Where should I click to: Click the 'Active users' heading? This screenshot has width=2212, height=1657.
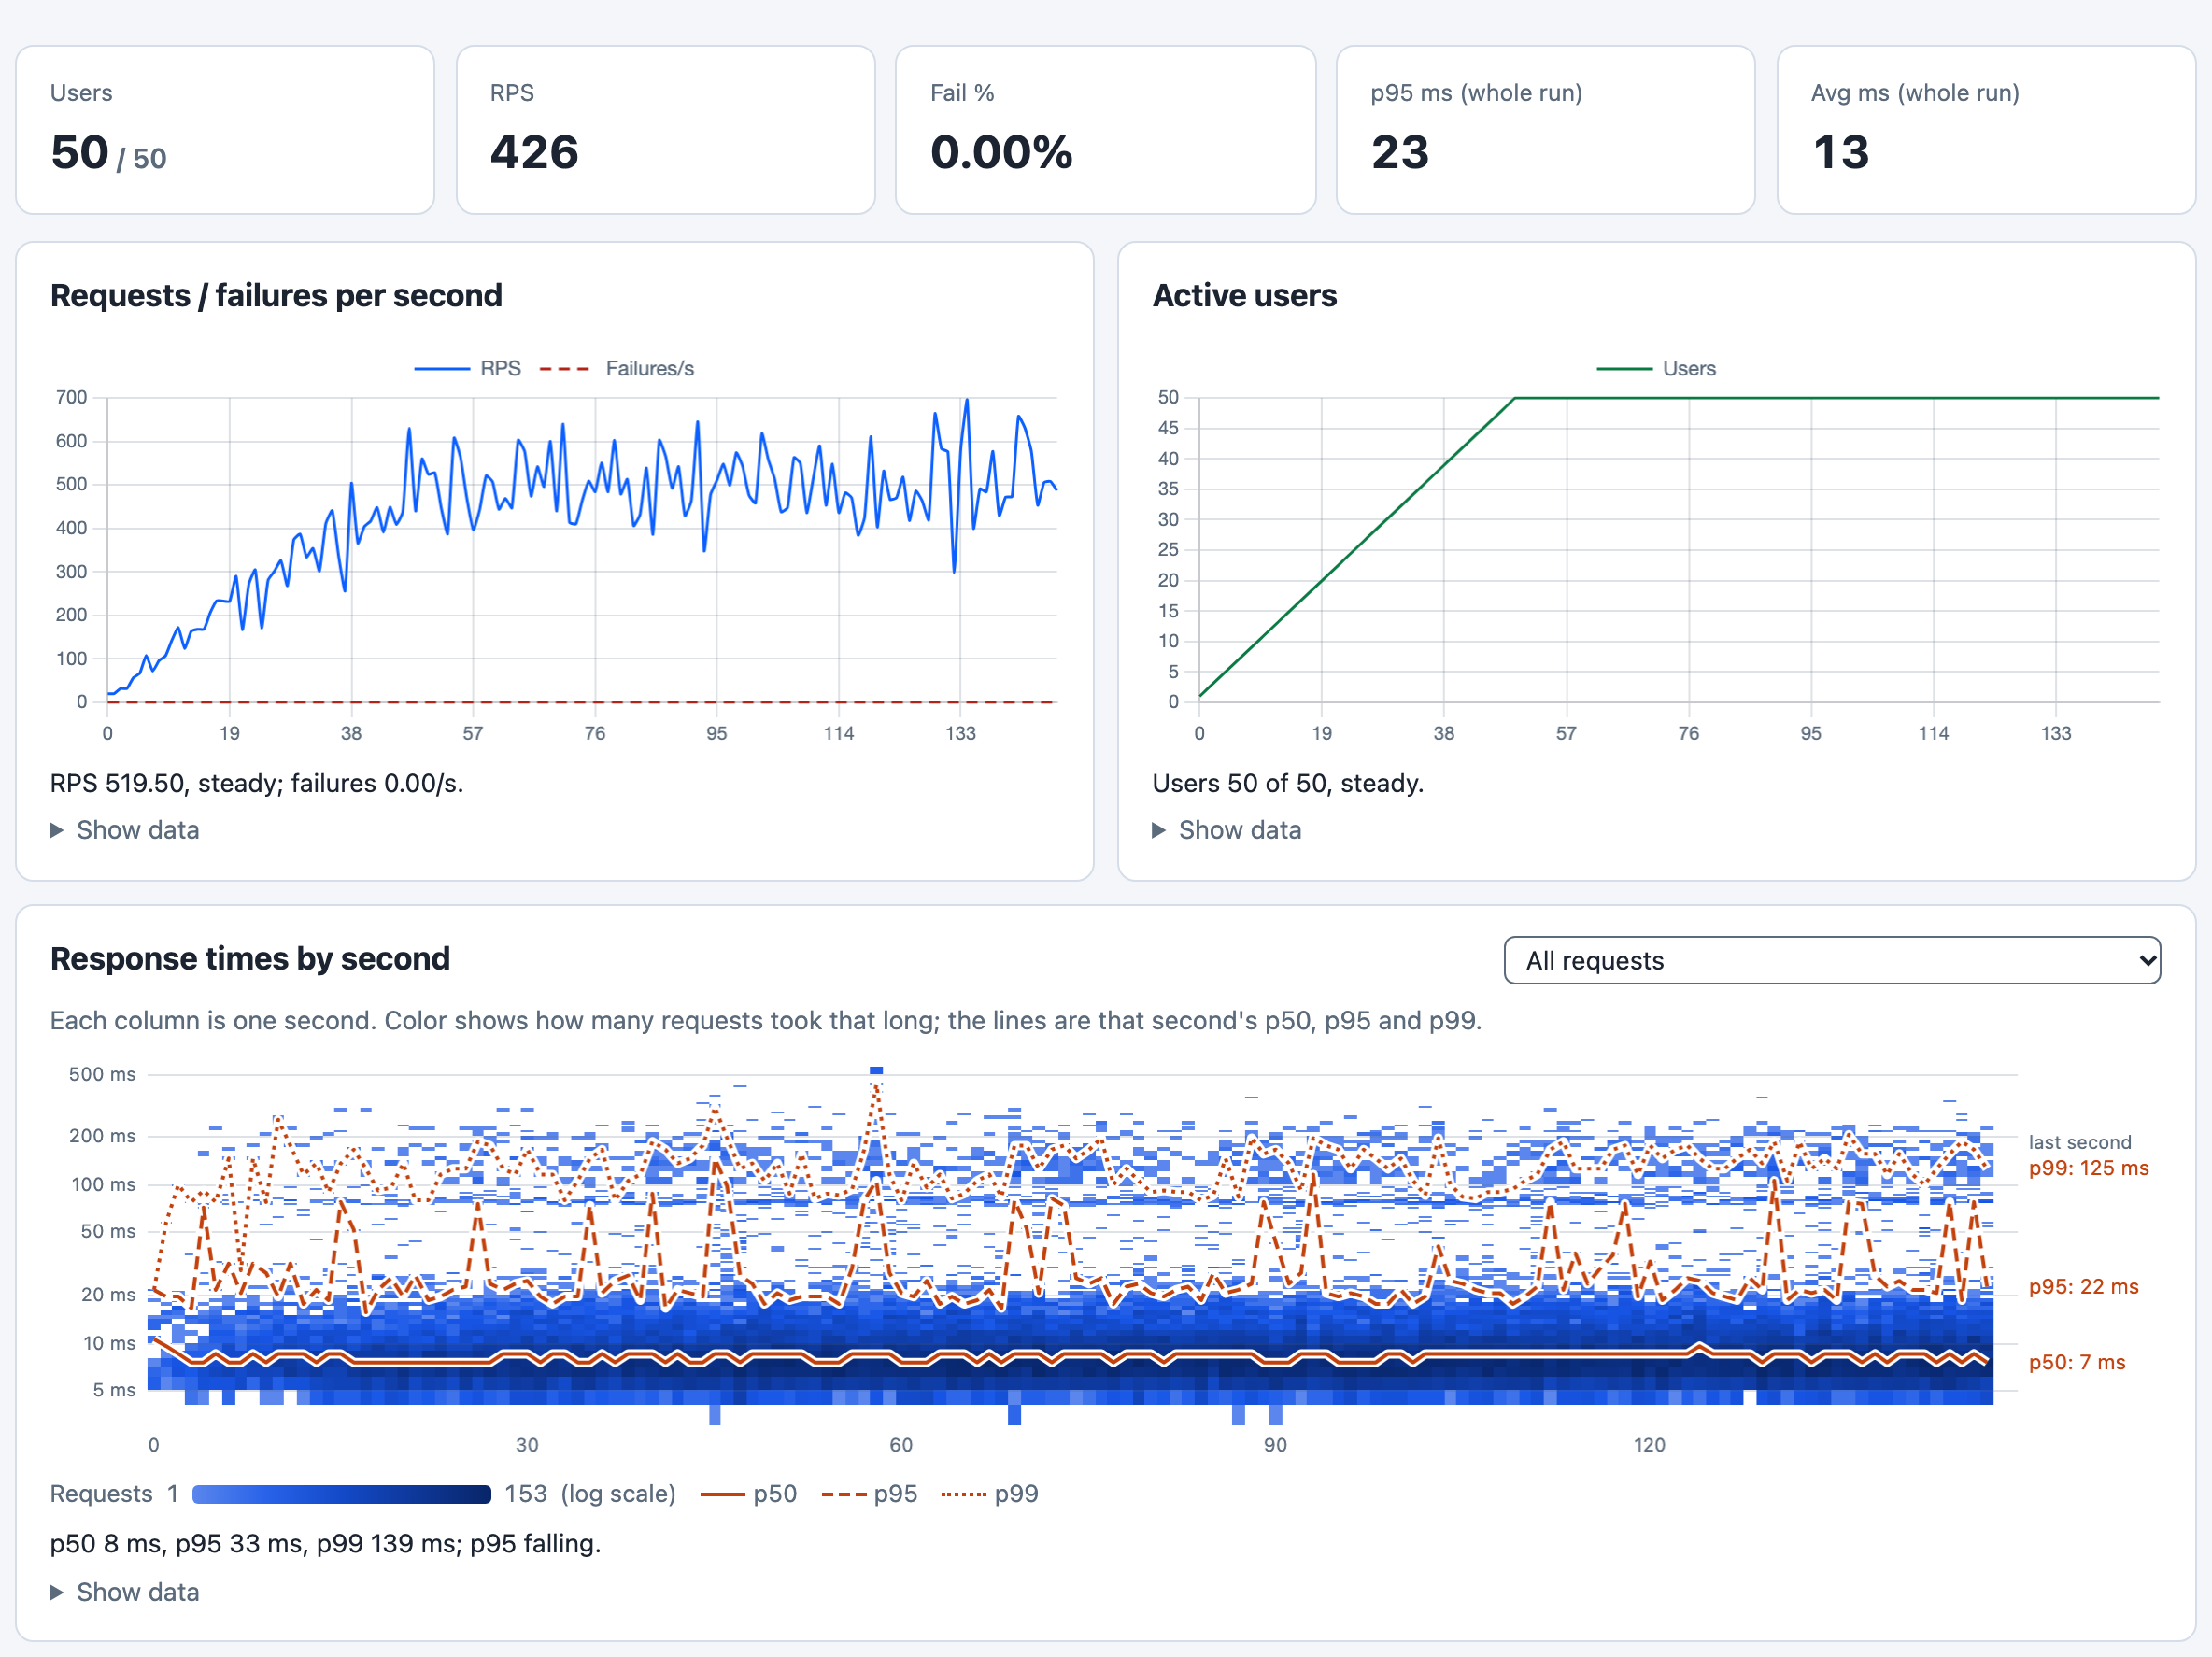coord(1244,296)
